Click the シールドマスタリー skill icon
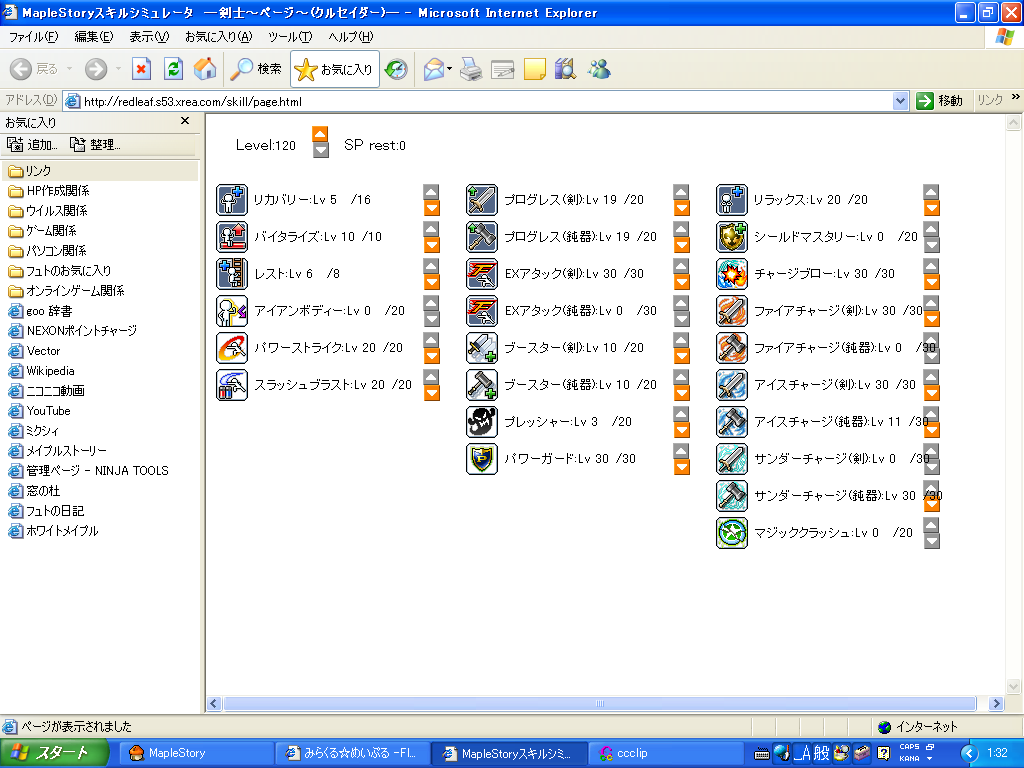This screenshot has width=1024, height=768. pos(732,237)
